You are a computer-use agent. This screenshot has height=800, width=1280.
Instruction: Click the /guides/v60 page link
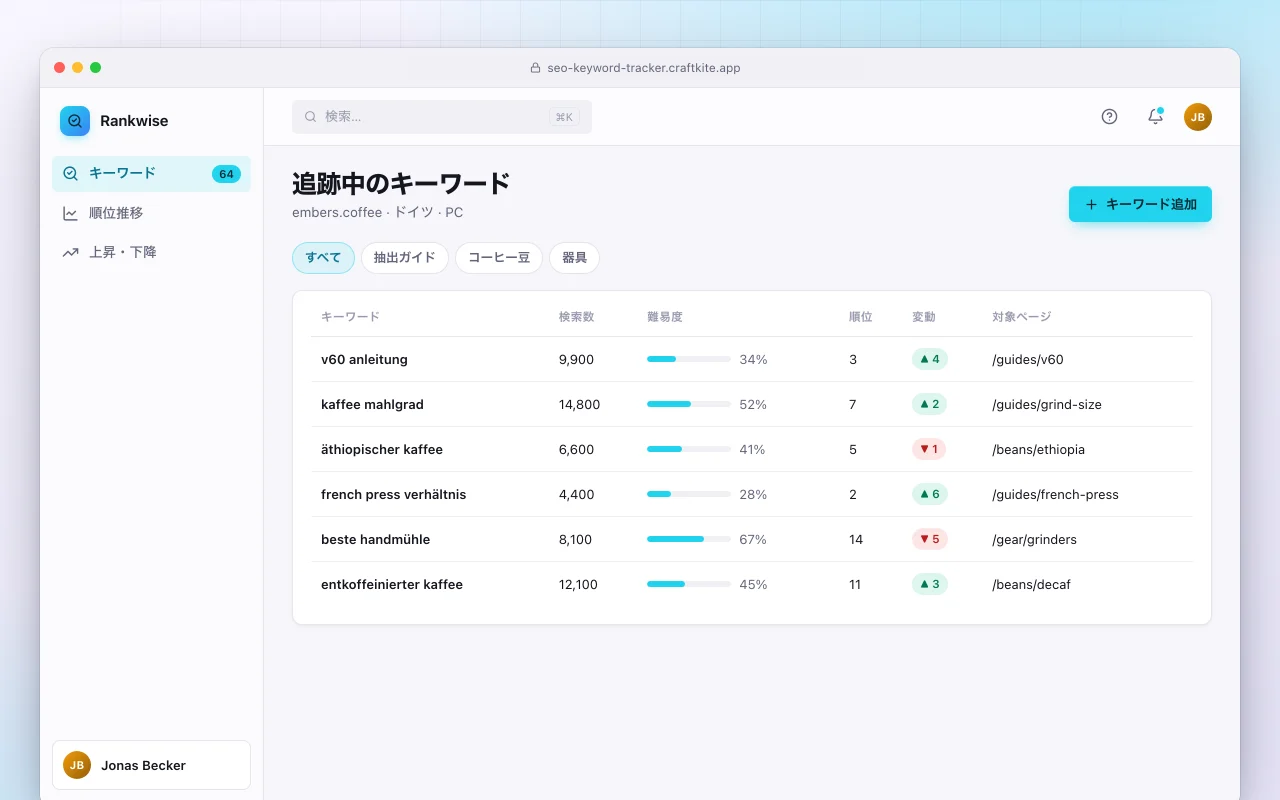[1028, 359]
